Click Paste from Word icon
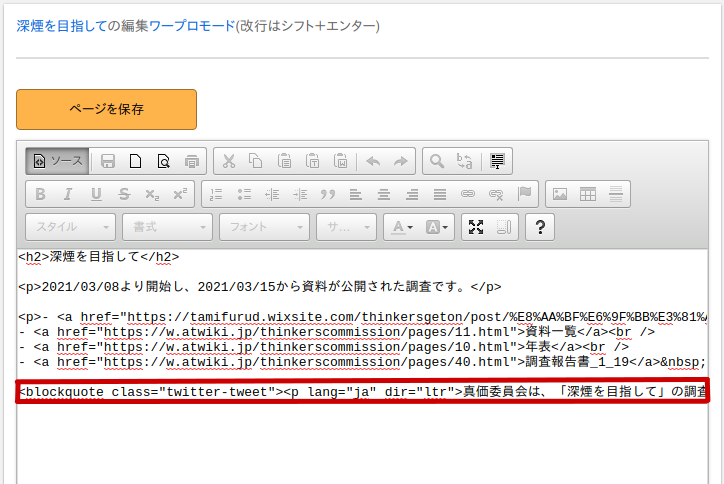Viewport: 724px width, 484px height. [x=341, y=161]
